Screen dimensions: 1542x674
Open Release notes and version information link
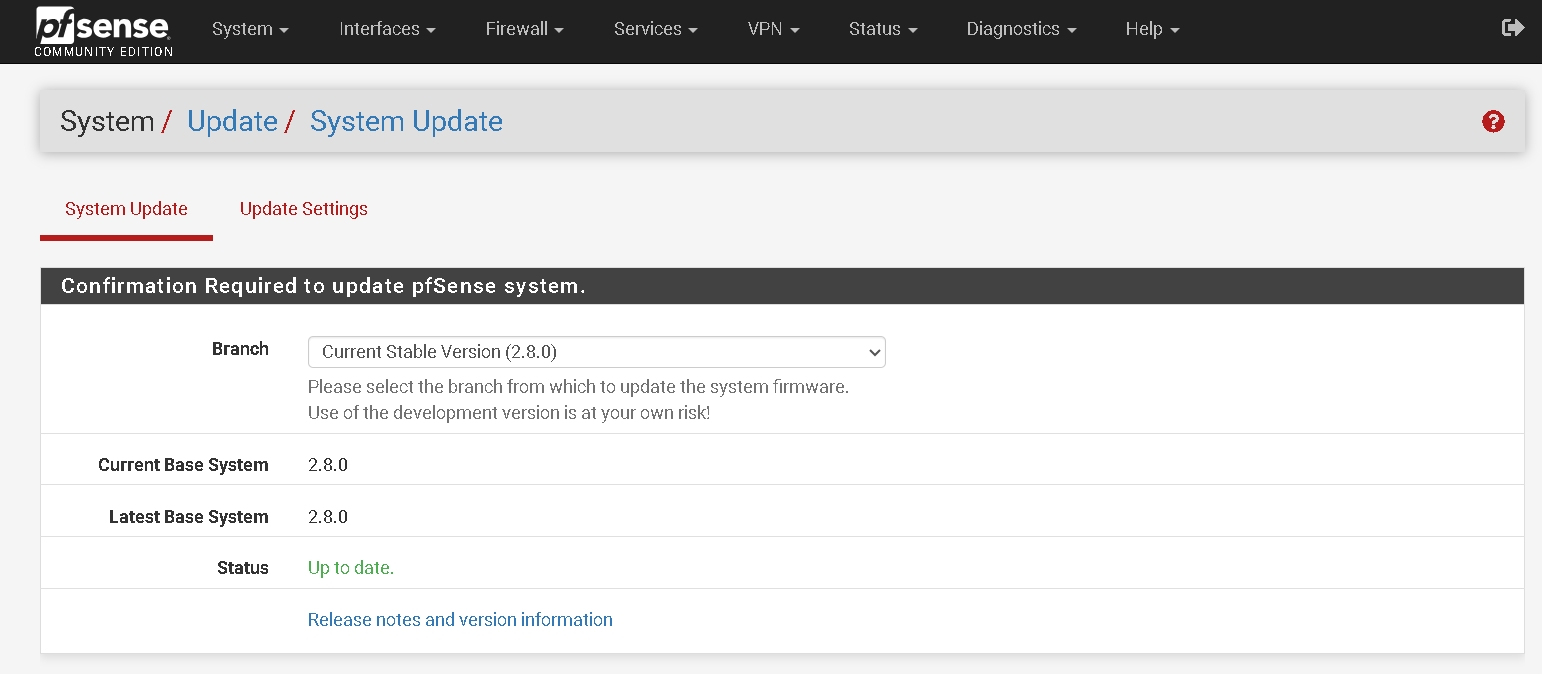[460, 620]
